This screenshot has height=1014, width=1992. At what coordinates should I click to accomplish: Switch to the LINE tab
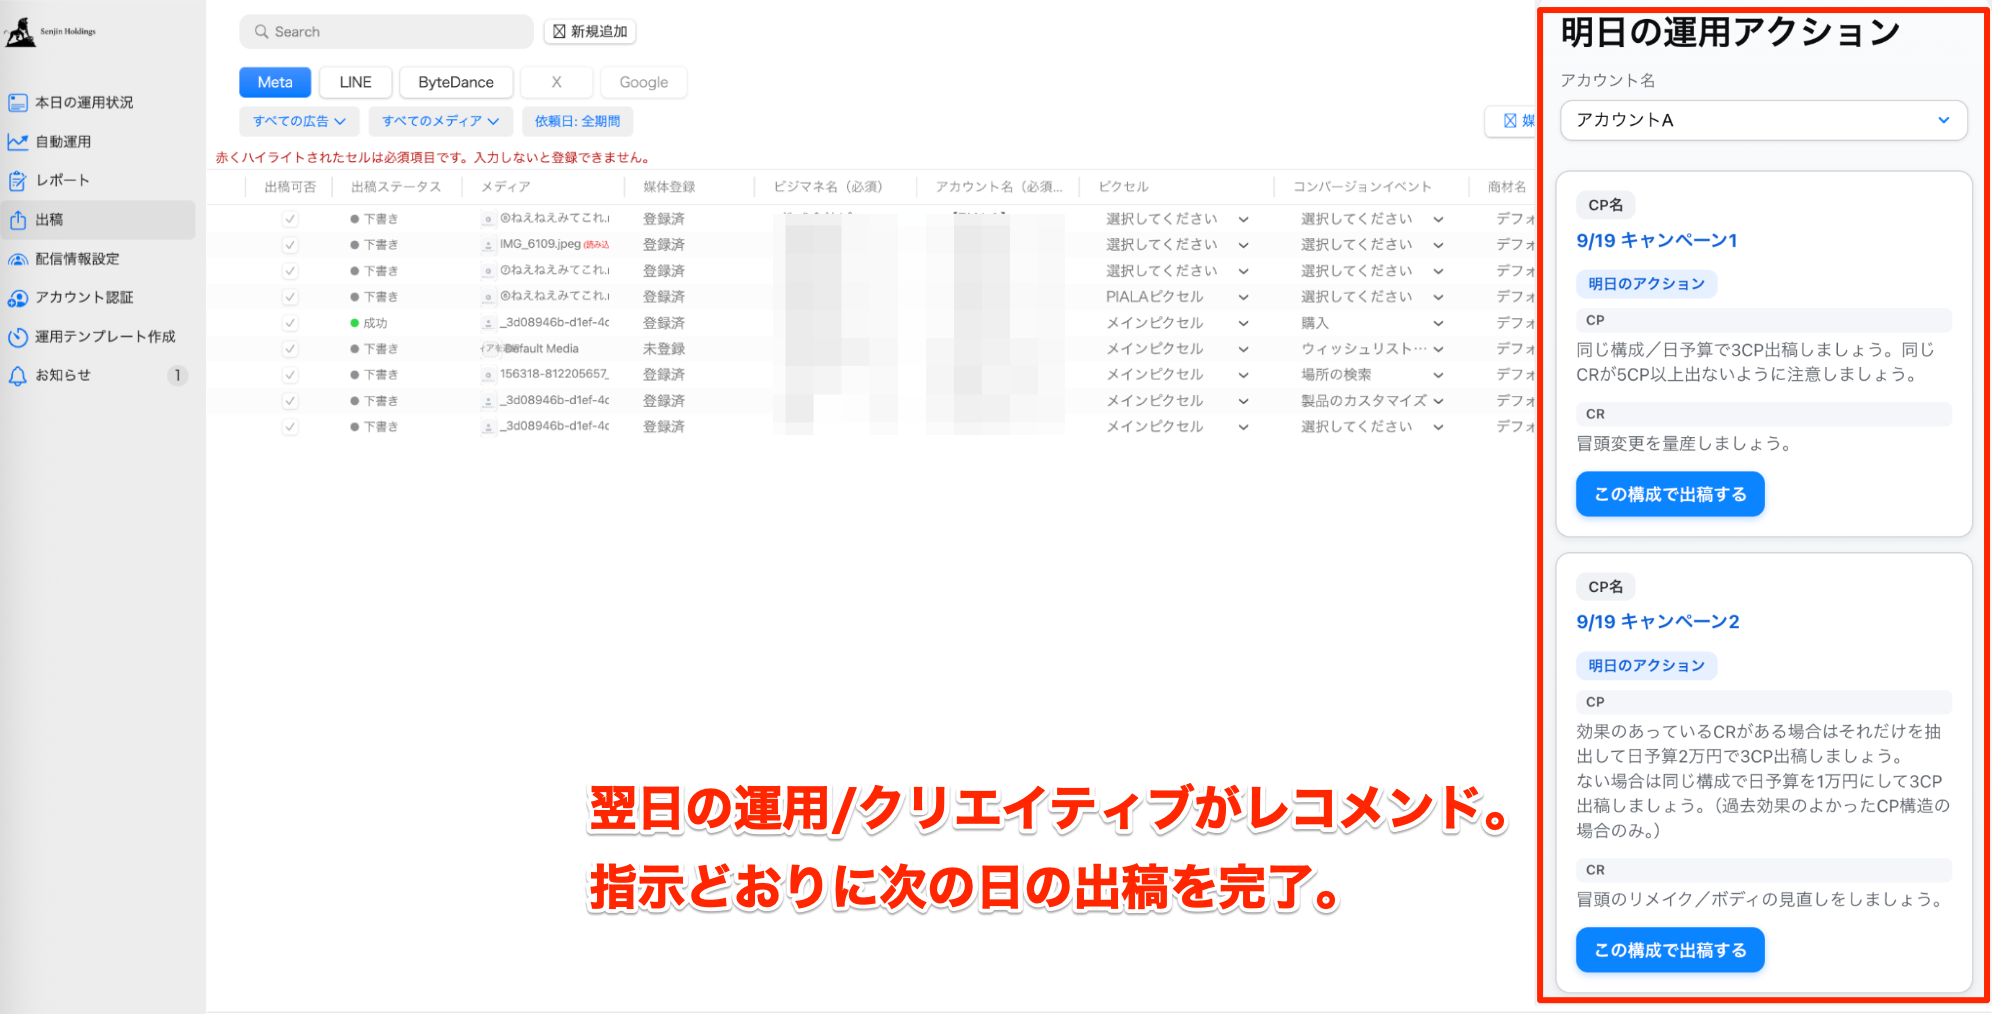click(x=354, y=81)
